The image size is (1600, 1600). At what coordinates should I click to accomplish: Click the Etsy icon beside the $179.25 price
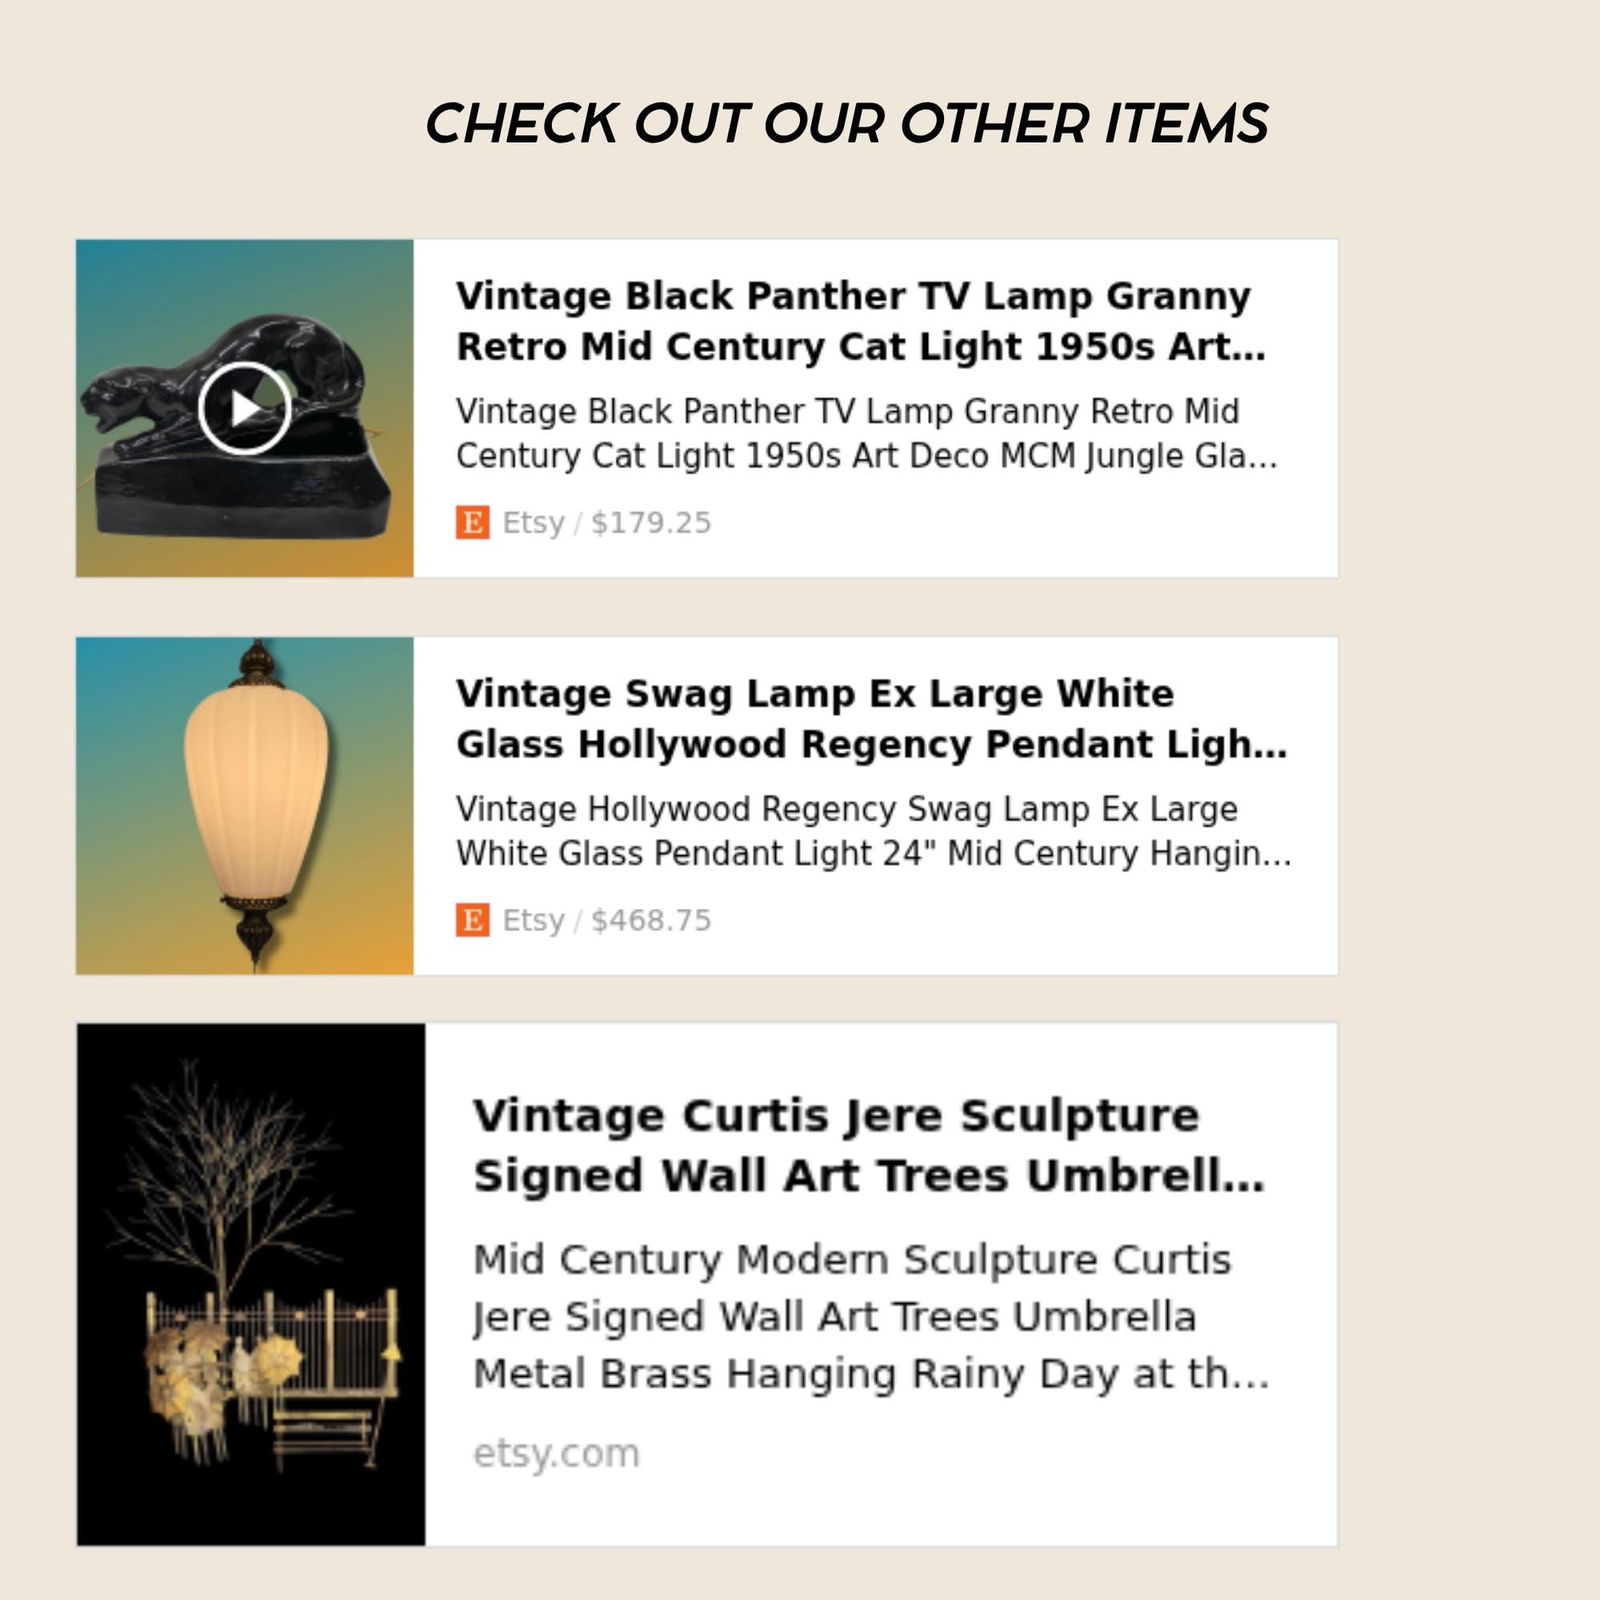[472, 522]
